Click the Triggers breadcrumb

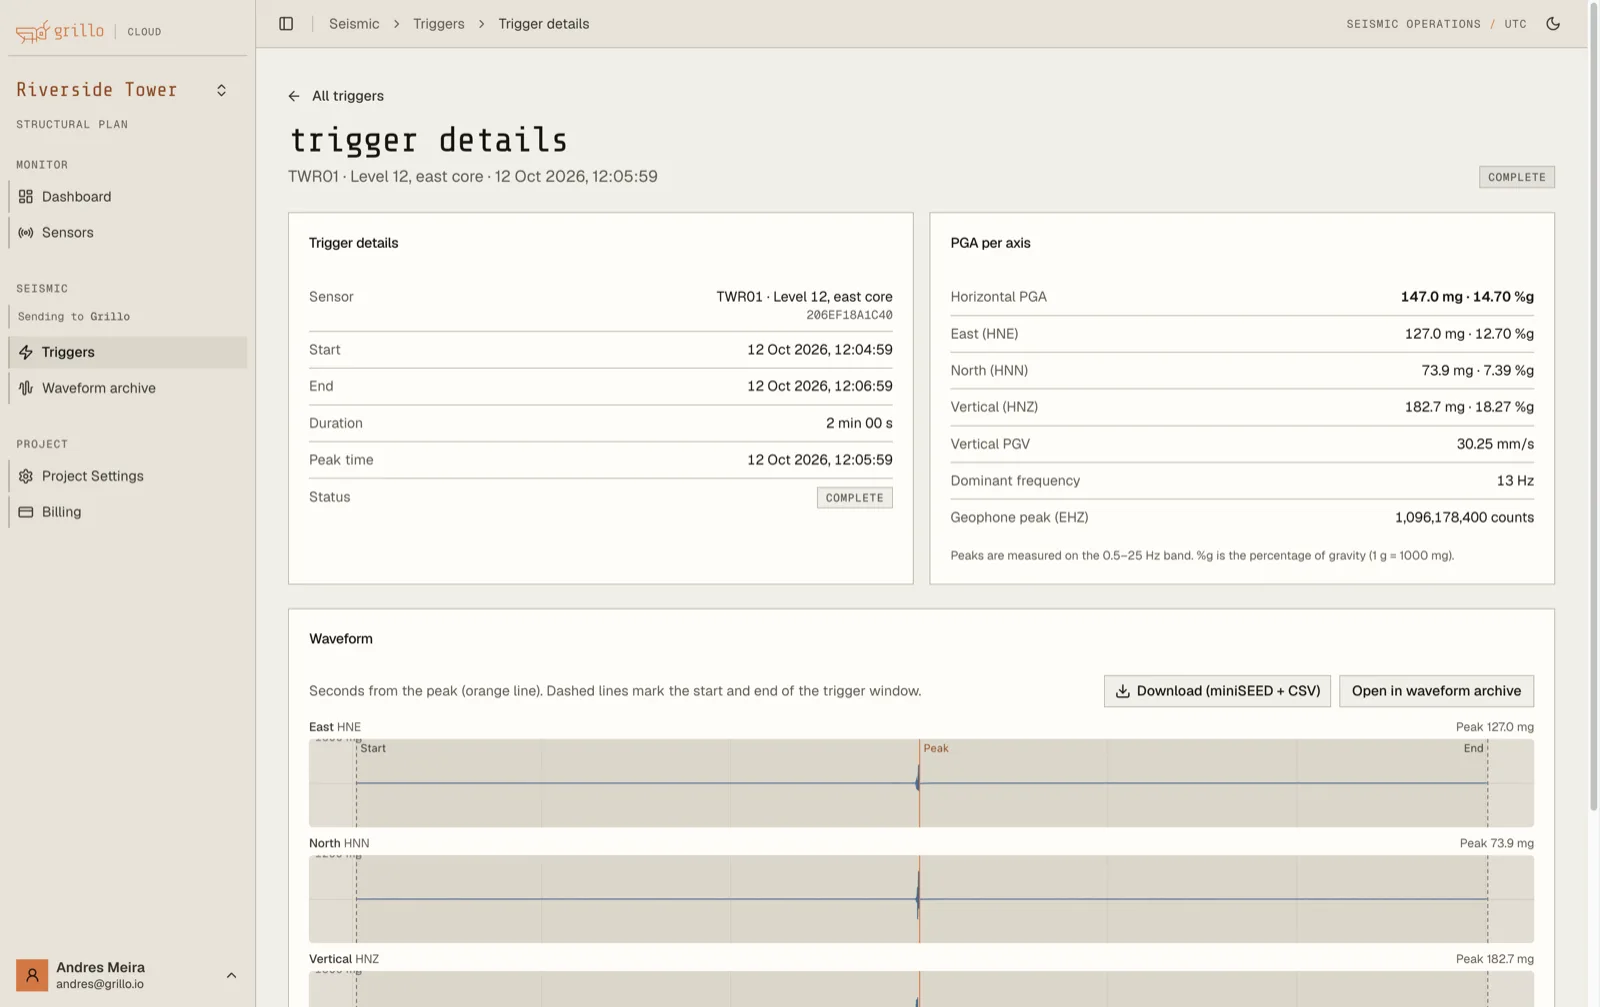(x=439, y=24)
